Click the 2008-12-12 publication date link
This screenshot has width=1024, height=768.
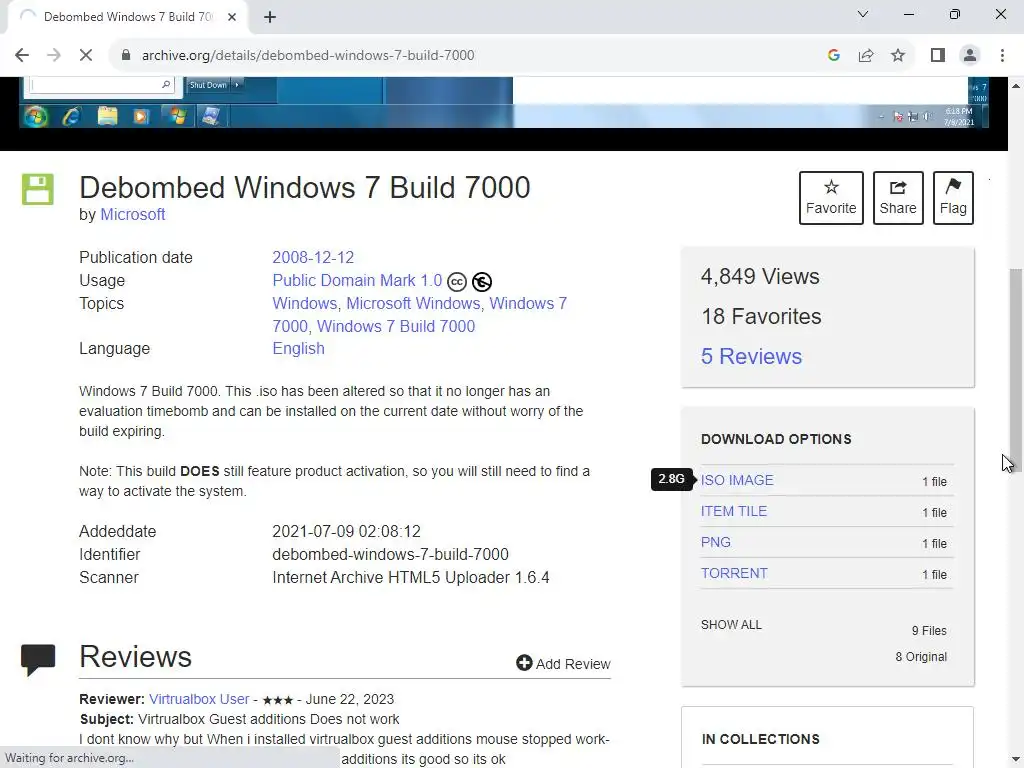click(x=313, y=257)
